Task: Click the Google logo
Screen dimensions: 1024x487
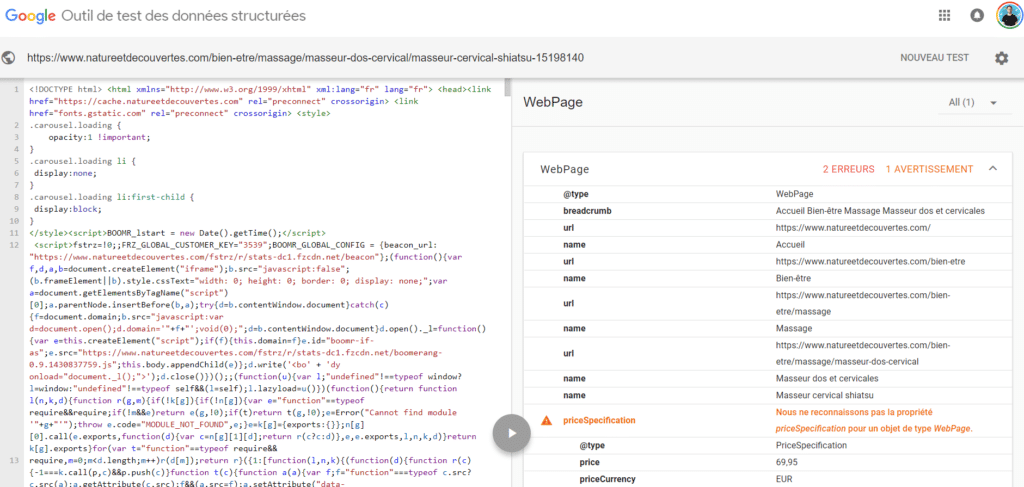Action: 30,16
